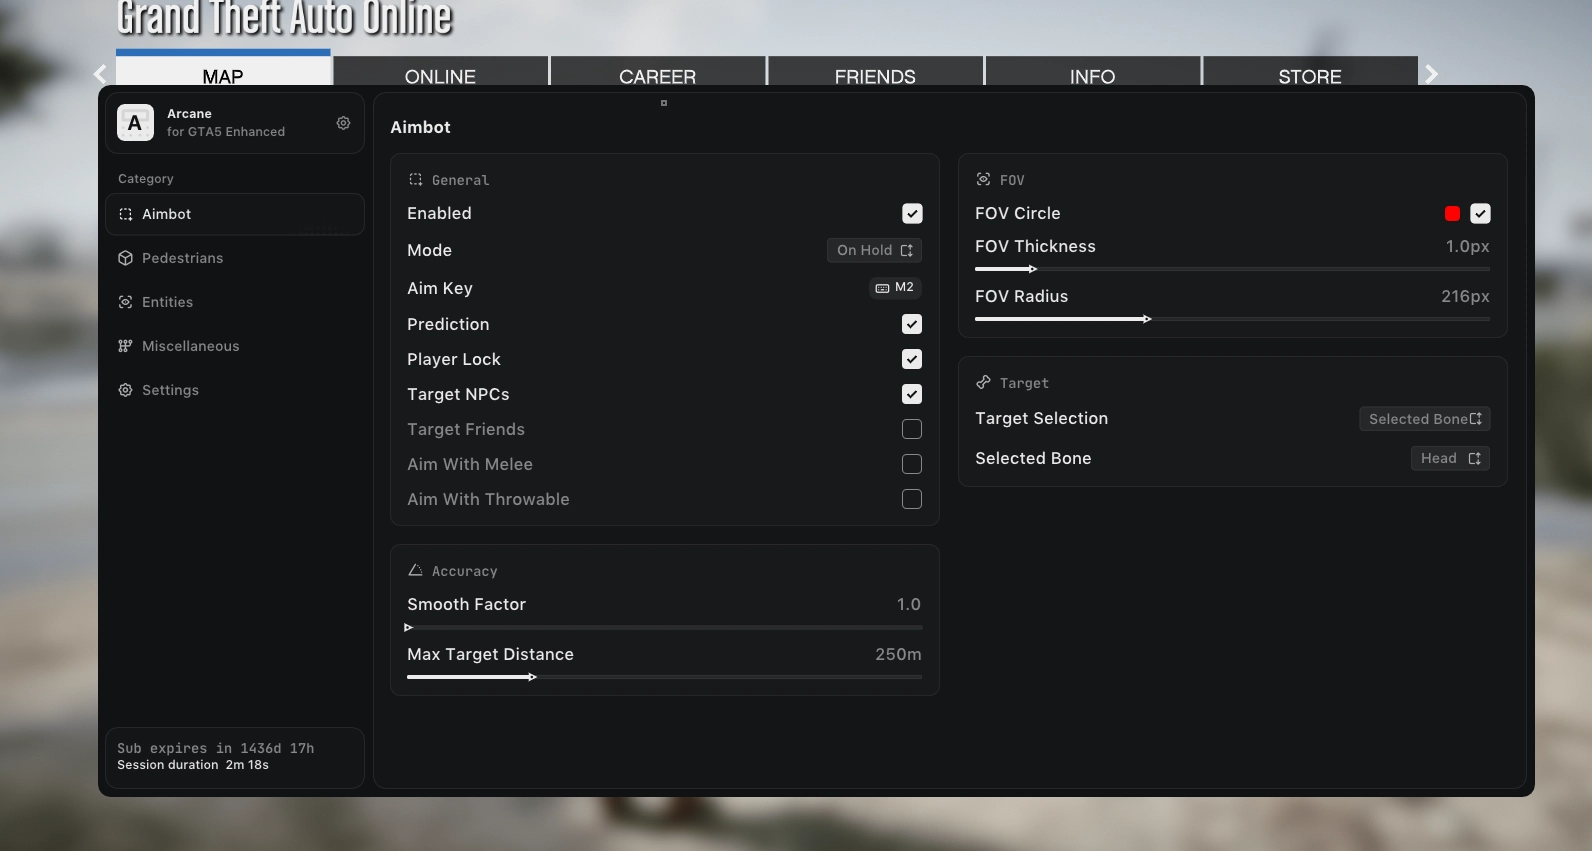Open the FOV Circle red color swatch
Viewport: 1592px width, 851px height.
[1453, 214]
